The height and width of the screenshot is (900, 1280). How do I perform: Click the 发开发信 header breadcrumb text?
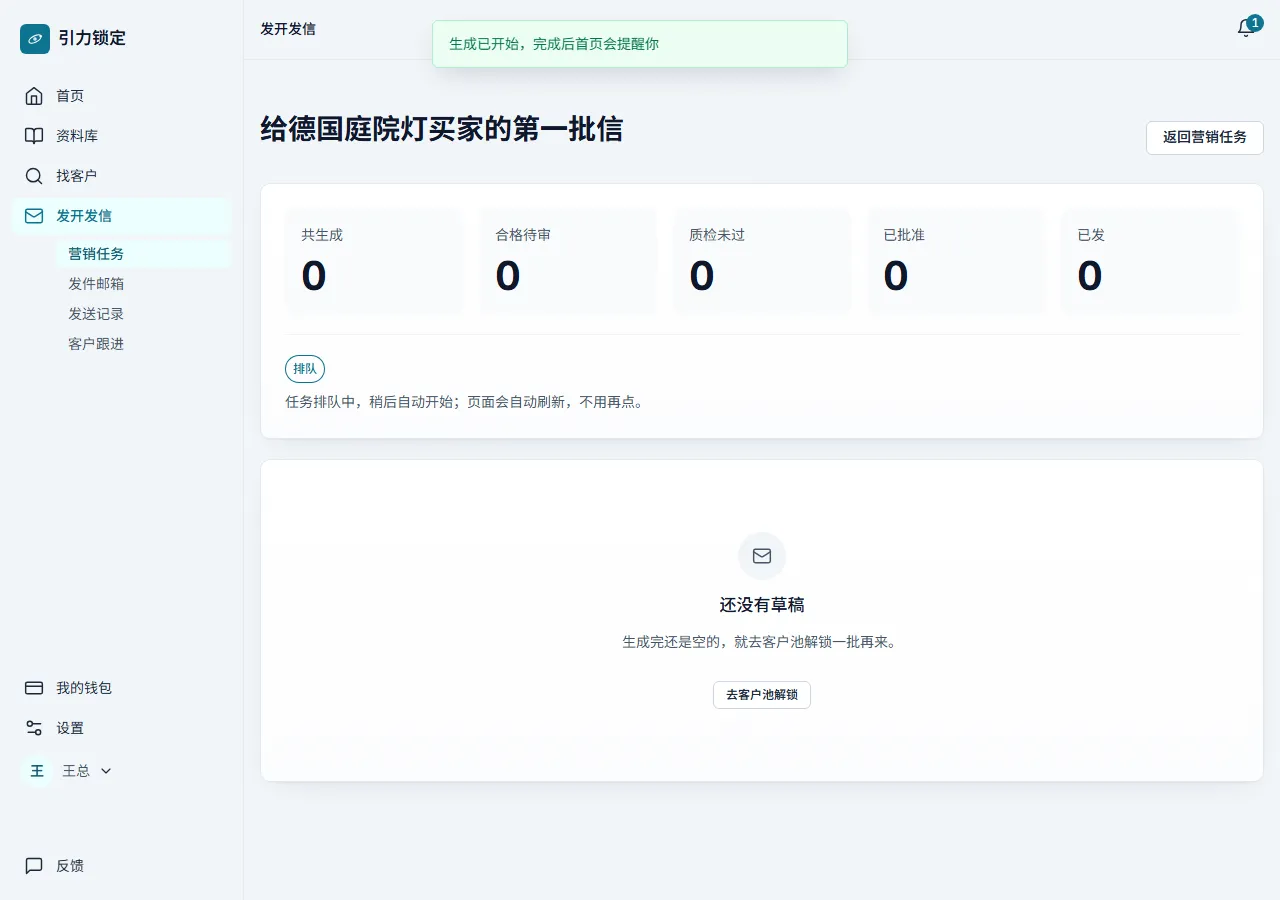(x=288, y=29)
